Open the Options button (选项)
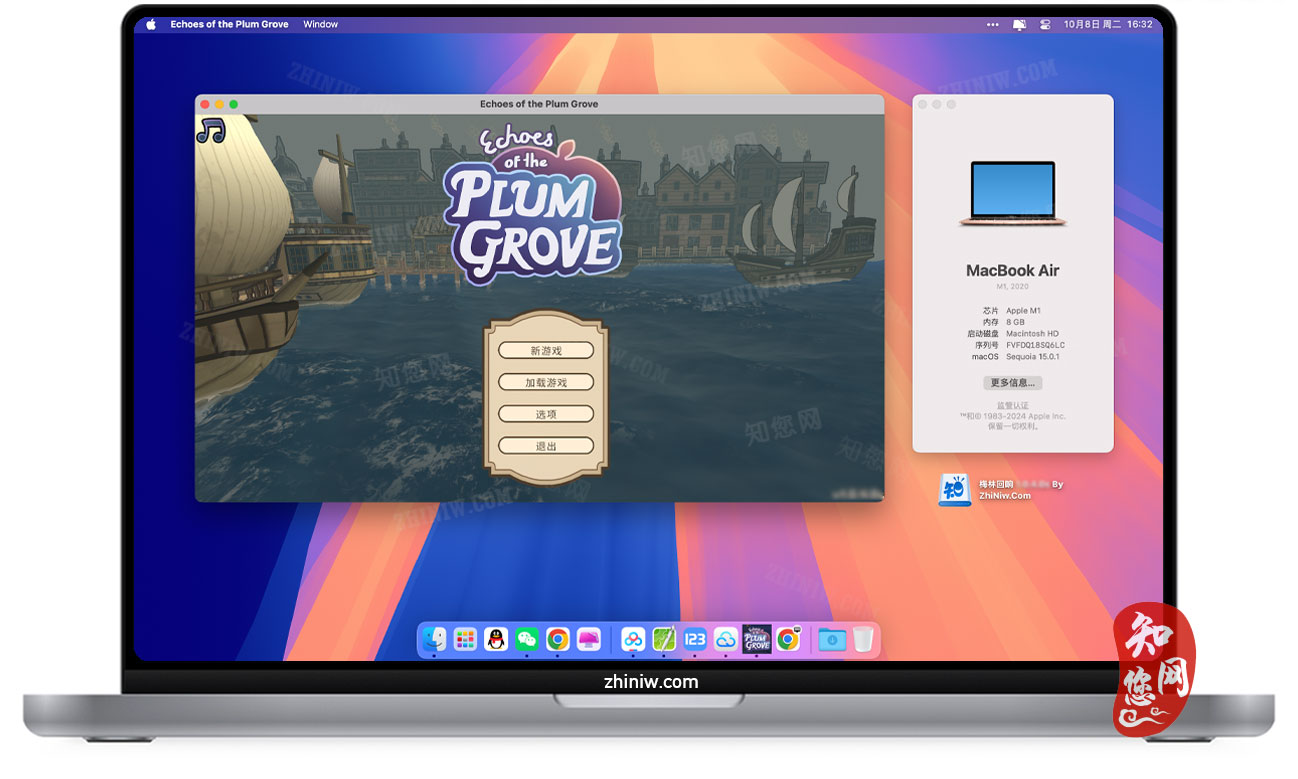The image size is (1298, 779). [x=546, y=414]
